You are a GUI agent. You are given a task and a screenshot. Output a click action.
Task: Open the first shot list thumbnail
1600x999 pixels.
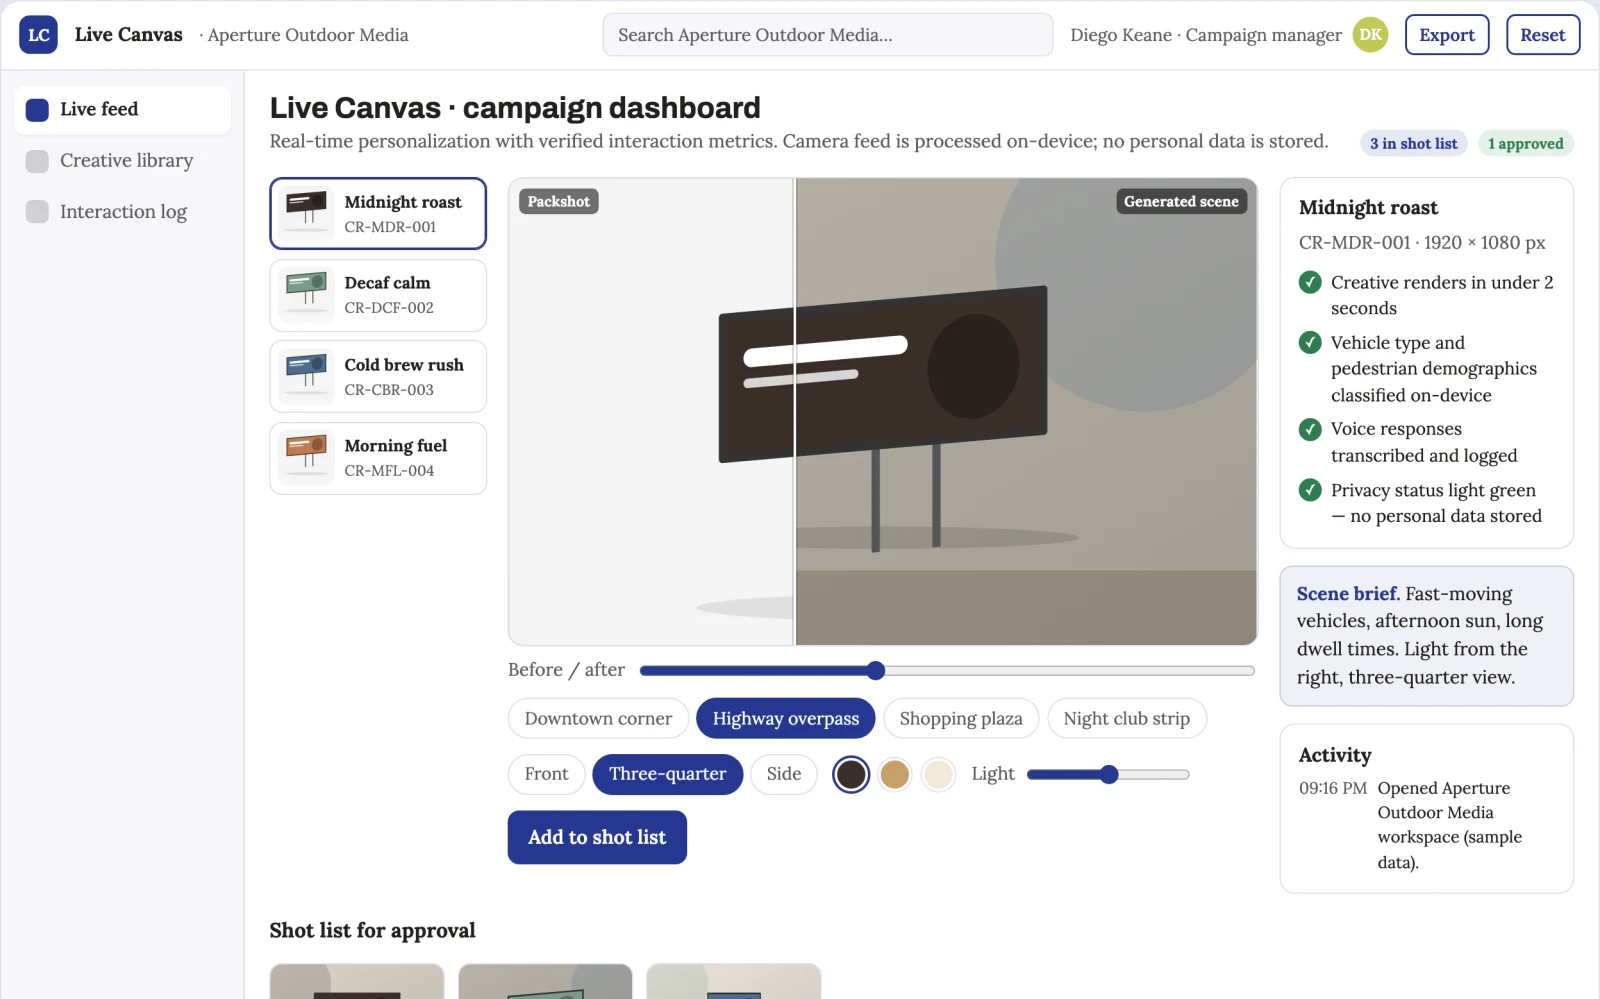[357, 981]
